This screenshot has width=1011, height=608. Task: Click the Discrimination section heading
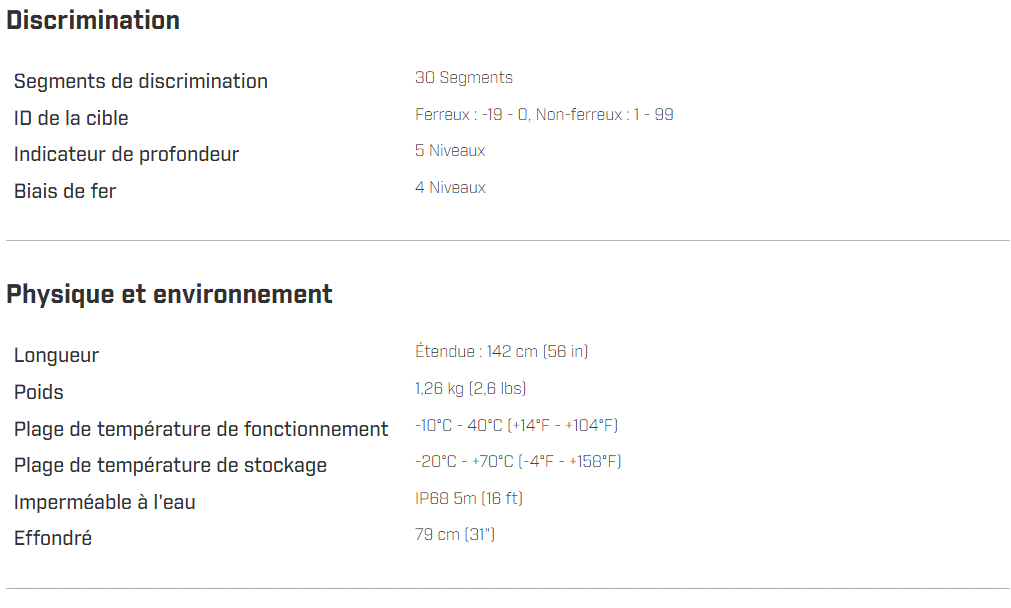[93, 21]
